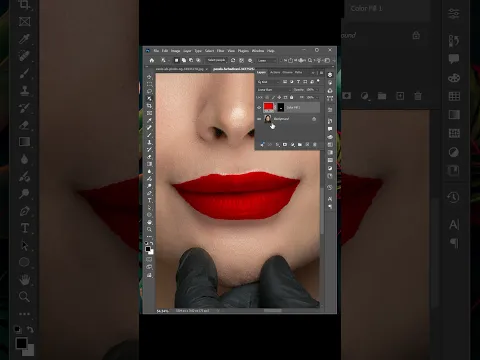Open the Paragraph panel icon in right dock
480x360 pixels.
click(330, 206)
